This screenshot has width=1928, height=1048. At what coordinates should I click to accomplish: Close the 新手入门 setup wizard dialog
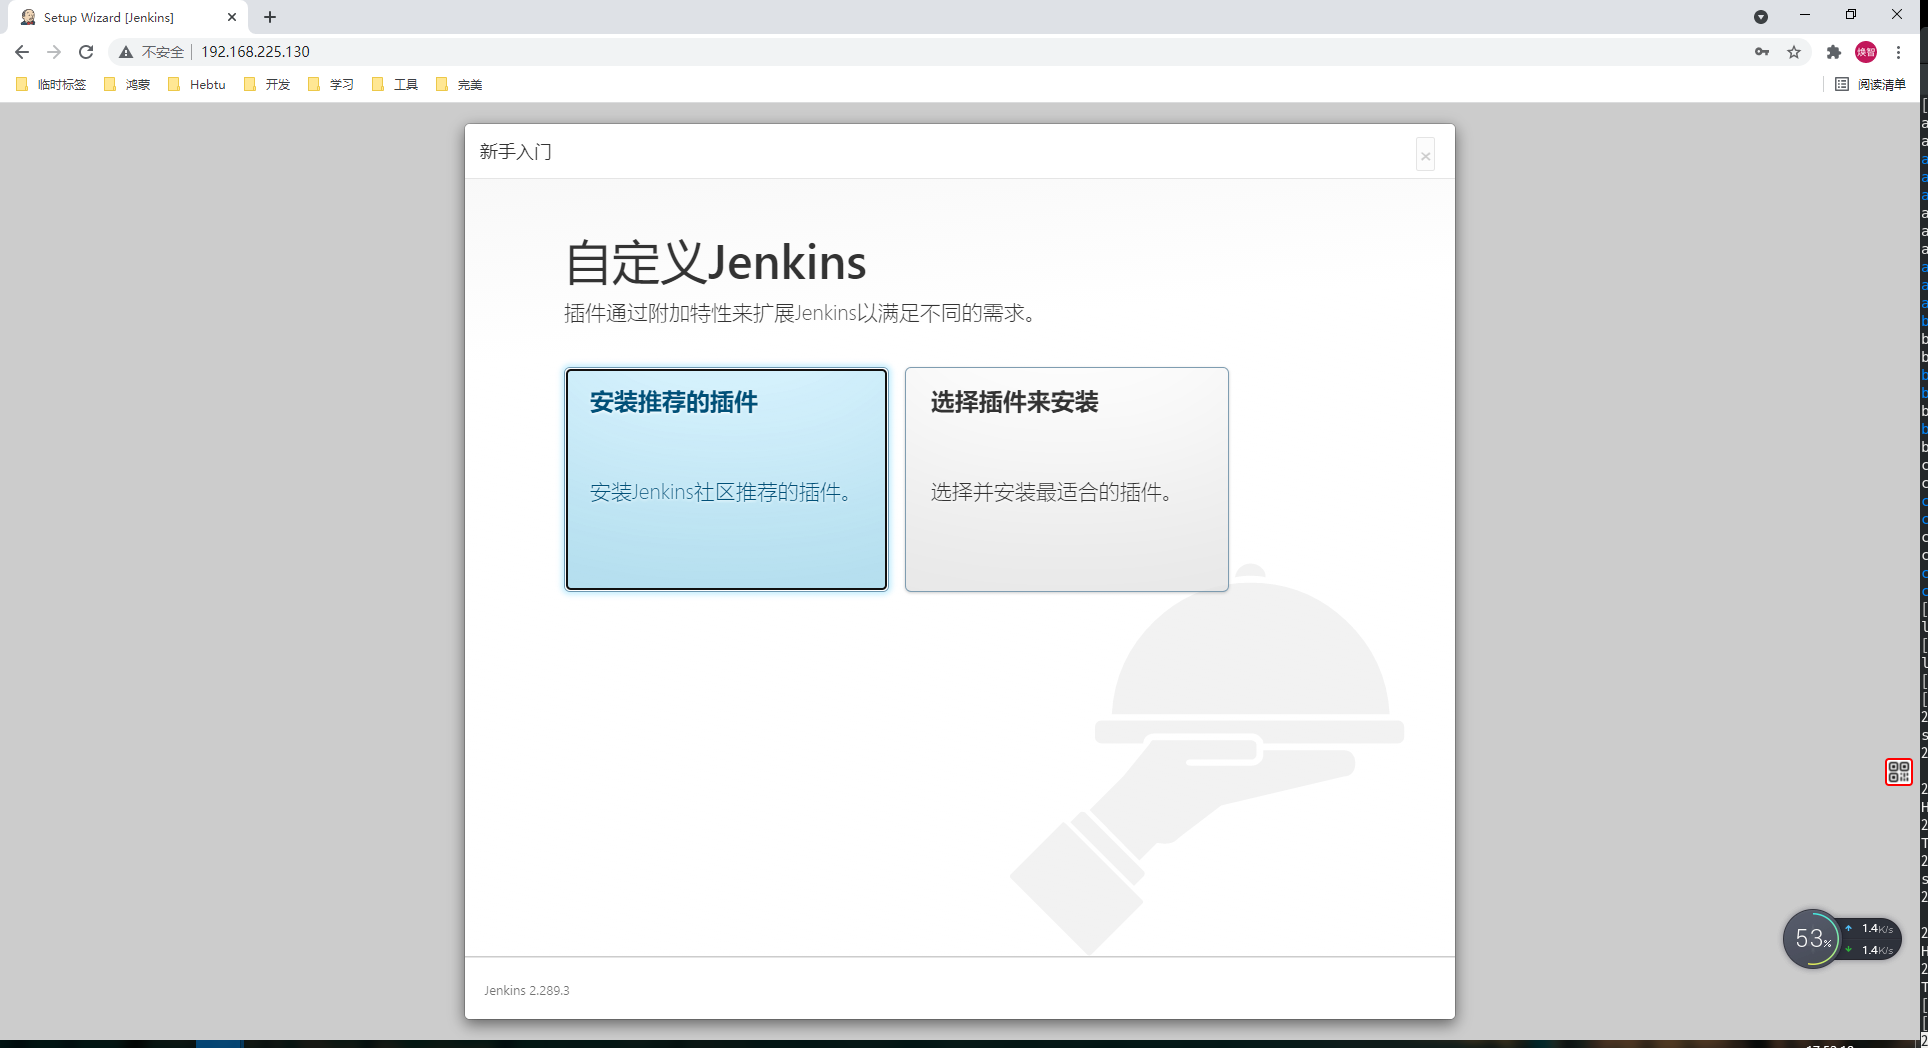(1425, 155)
